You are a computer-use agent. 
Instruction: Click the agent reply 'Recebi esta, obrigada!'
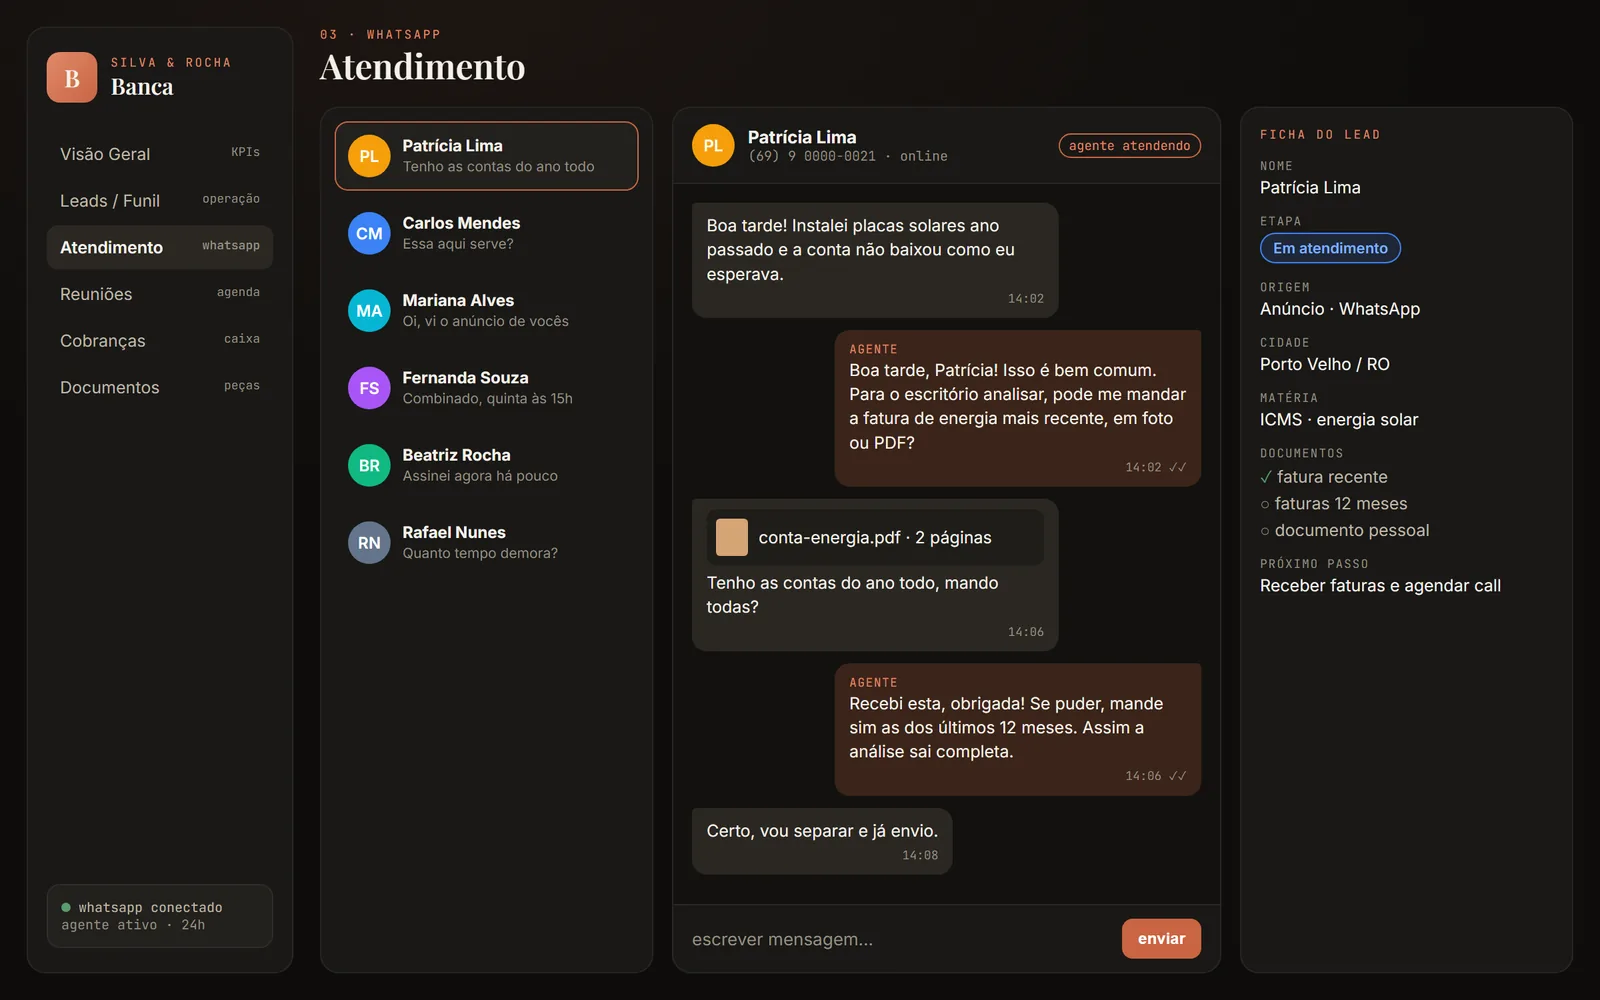pyautogui.click(x=1018, y=730)
